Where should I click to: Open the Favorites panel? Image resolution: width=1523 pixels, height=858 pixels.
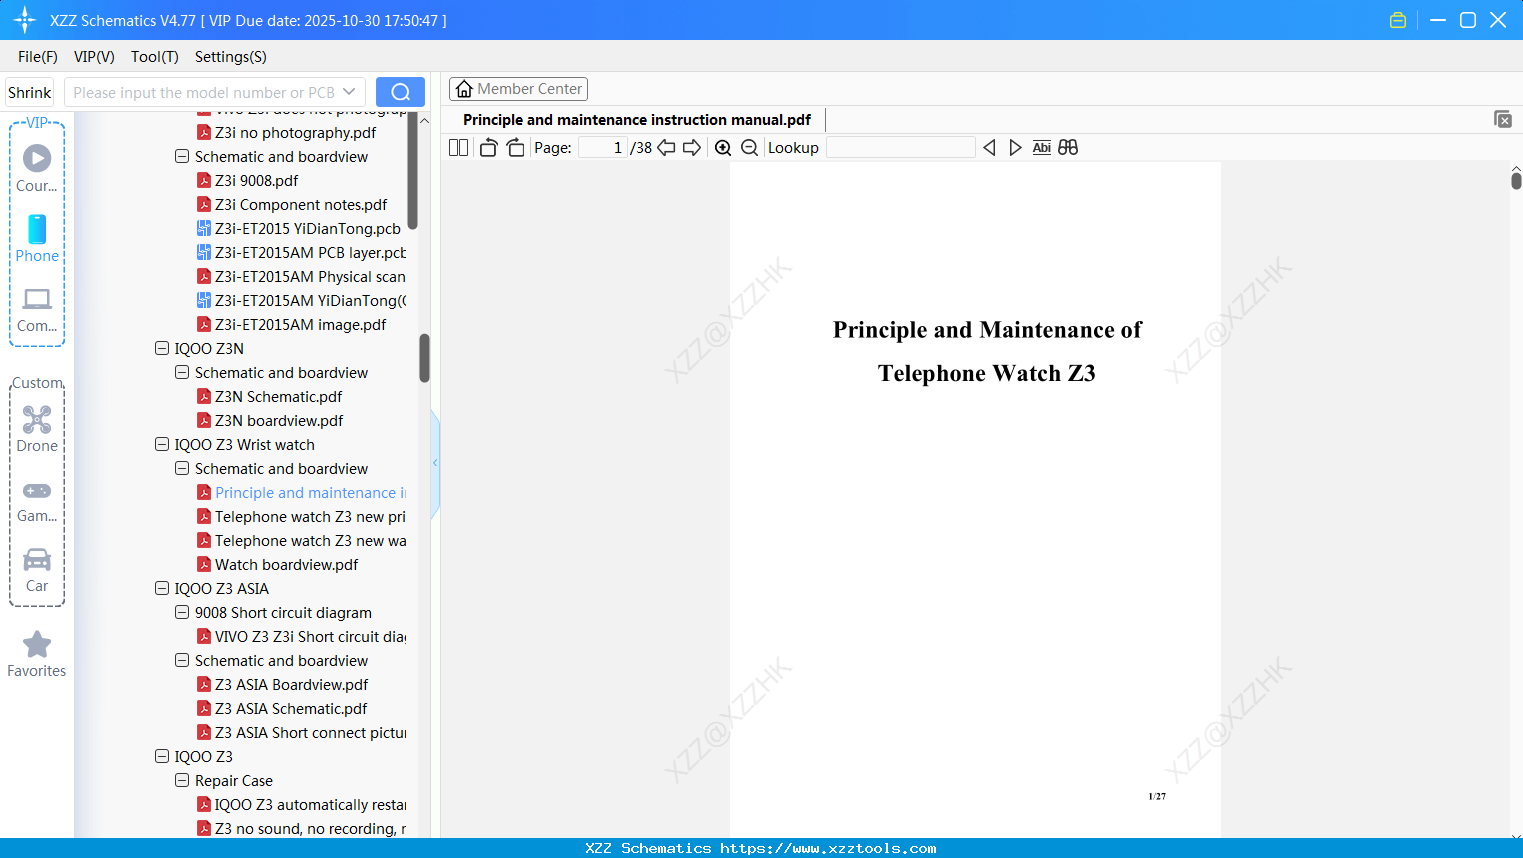(37, 652)
